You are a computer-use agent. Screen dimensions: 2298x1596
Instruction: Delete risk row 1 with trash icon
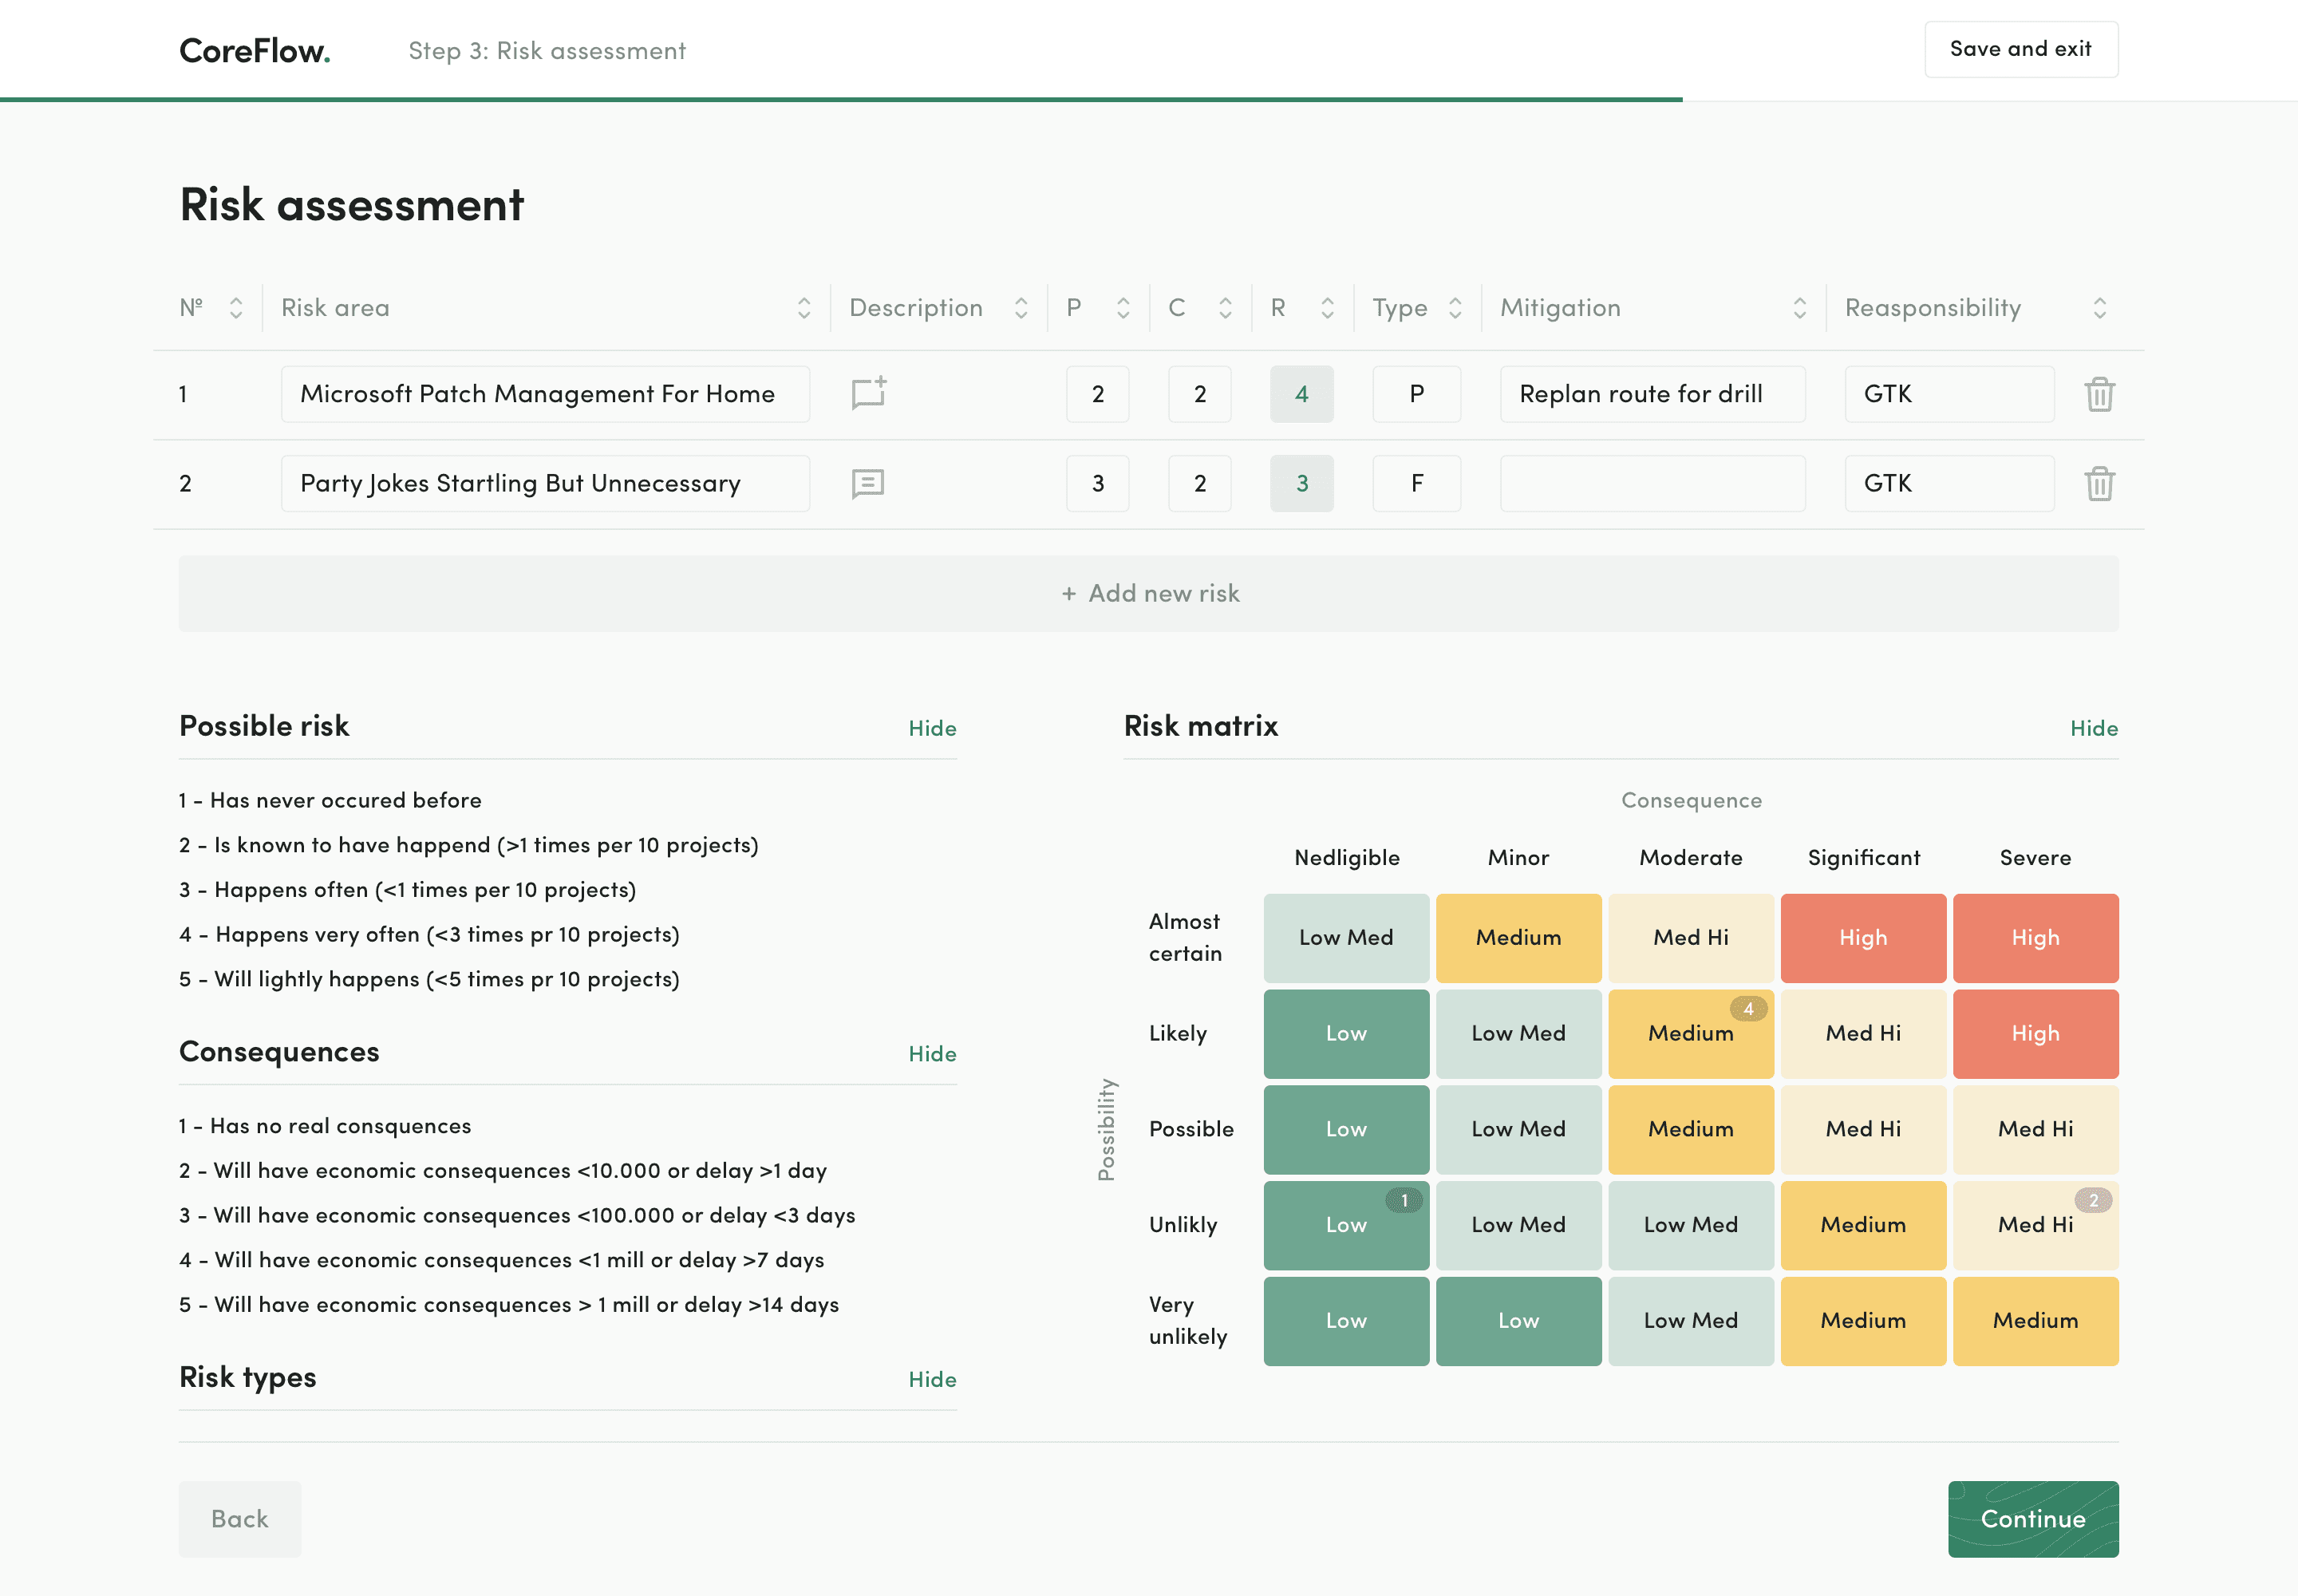tap(2099, 394)
